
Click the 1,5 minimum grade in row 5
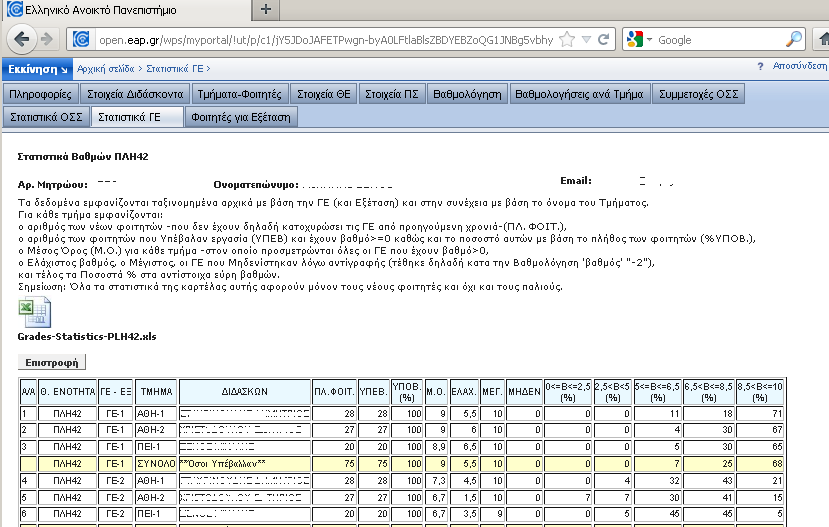tap(464, 497)
